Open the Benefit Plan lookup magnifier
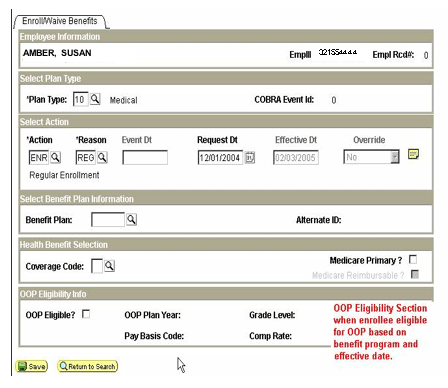The width and height of the screenshot is (448, 388). (131, 219)
